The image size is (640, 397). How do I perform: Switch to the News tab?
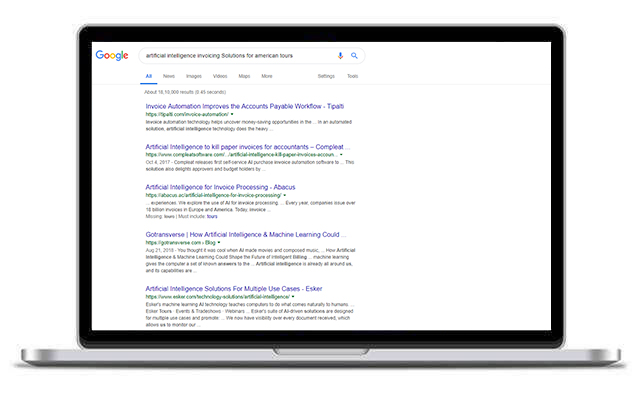pyautogui.click(x=169, y=76)
